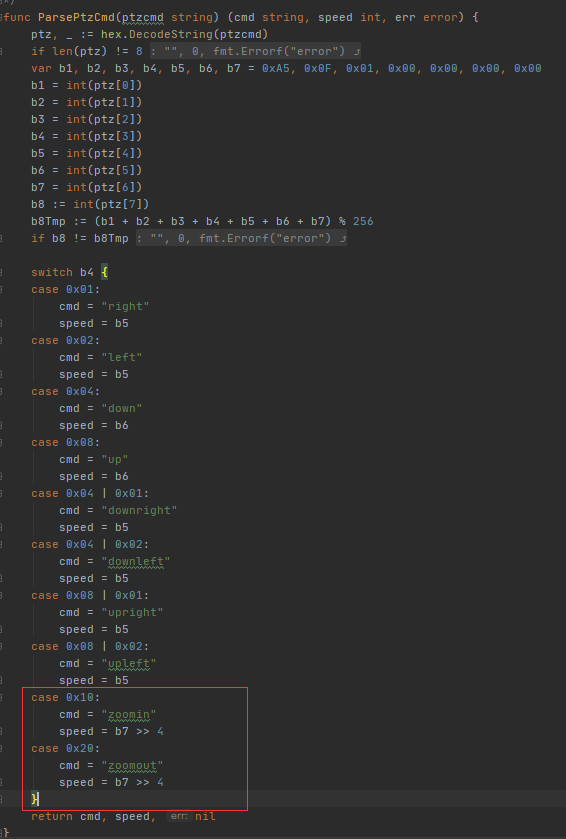Click the ParsePtzCmd function name
Screen dimensions: 566x839
[77, 17]
